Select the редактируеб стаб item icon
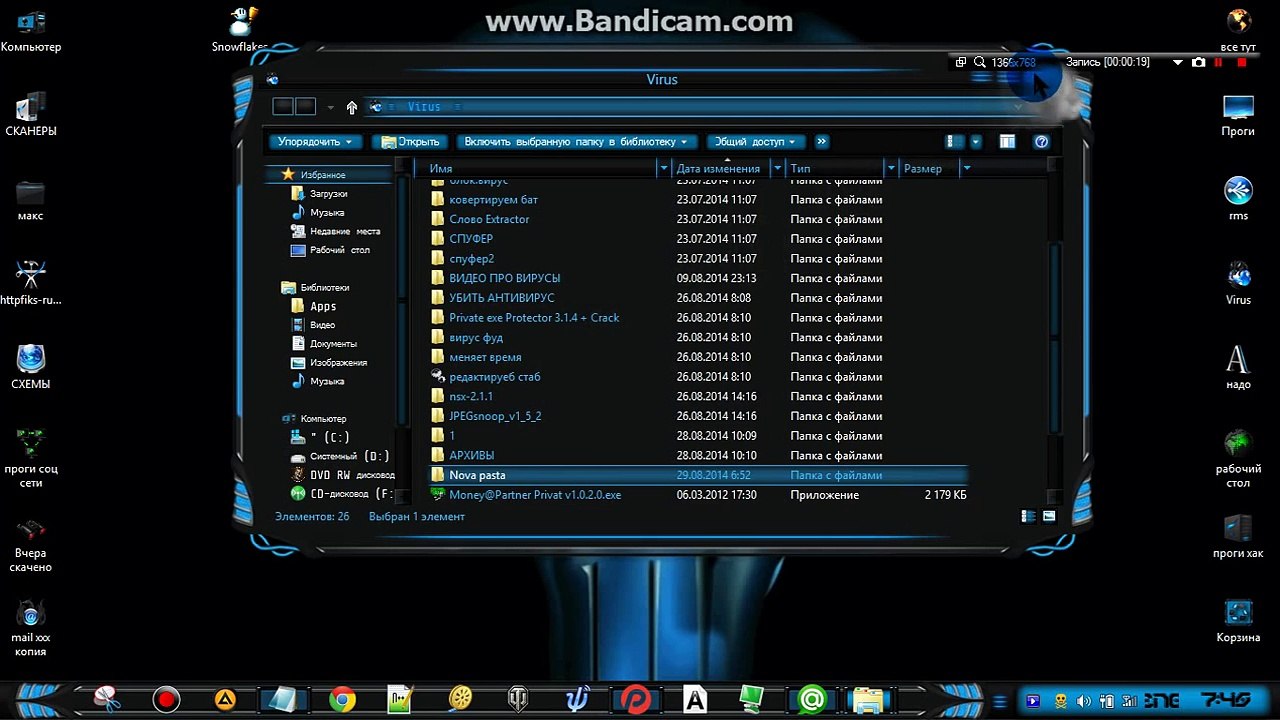Screen dimensions: 1280x720 click(x=438, y=376)
